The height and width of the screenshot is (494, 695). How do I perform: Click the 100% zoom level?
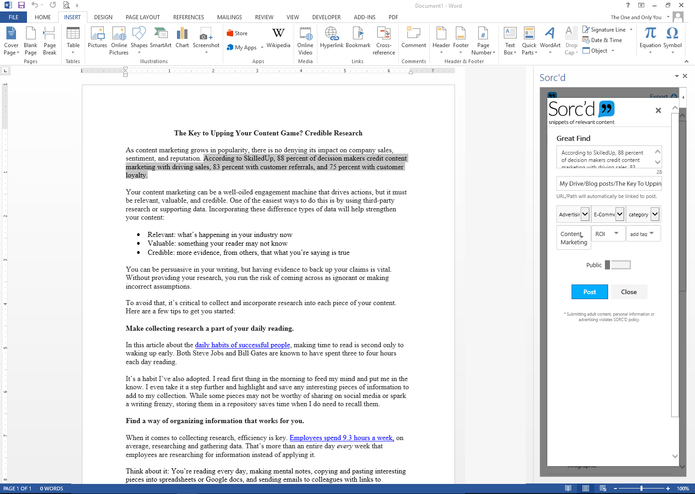coord(683,488)
